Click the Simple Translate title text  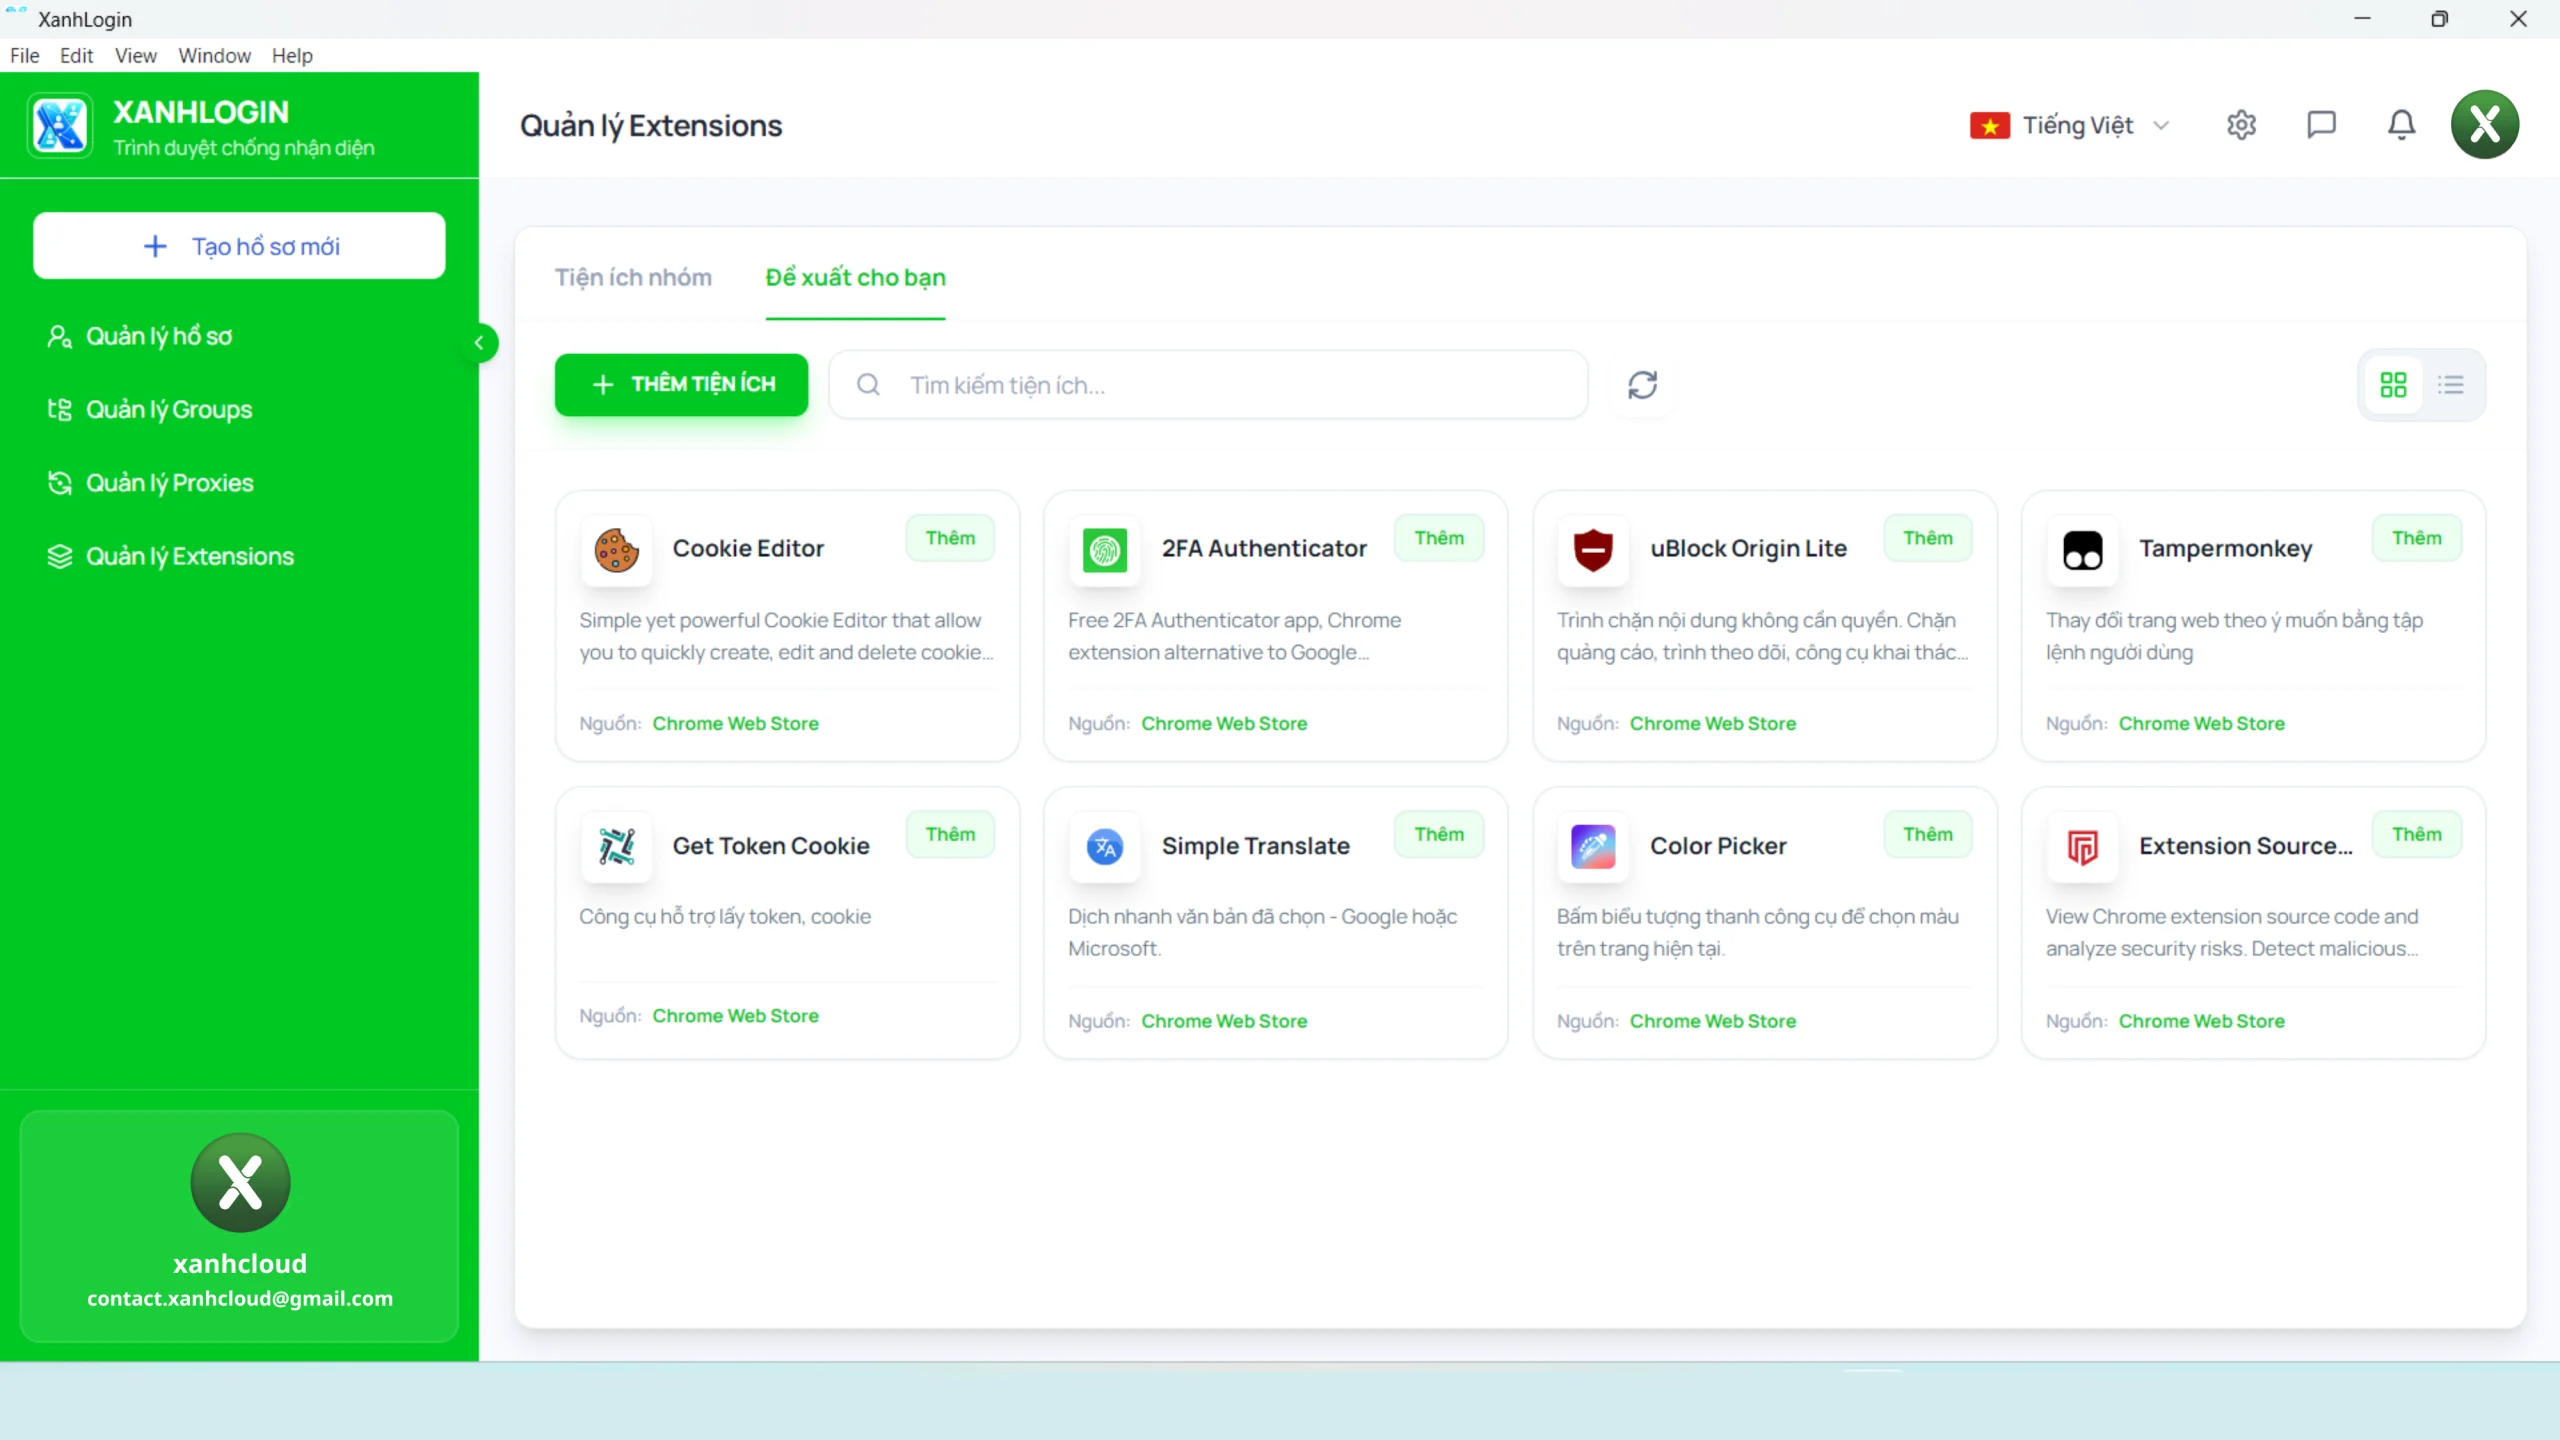[x=1255, y=846]
